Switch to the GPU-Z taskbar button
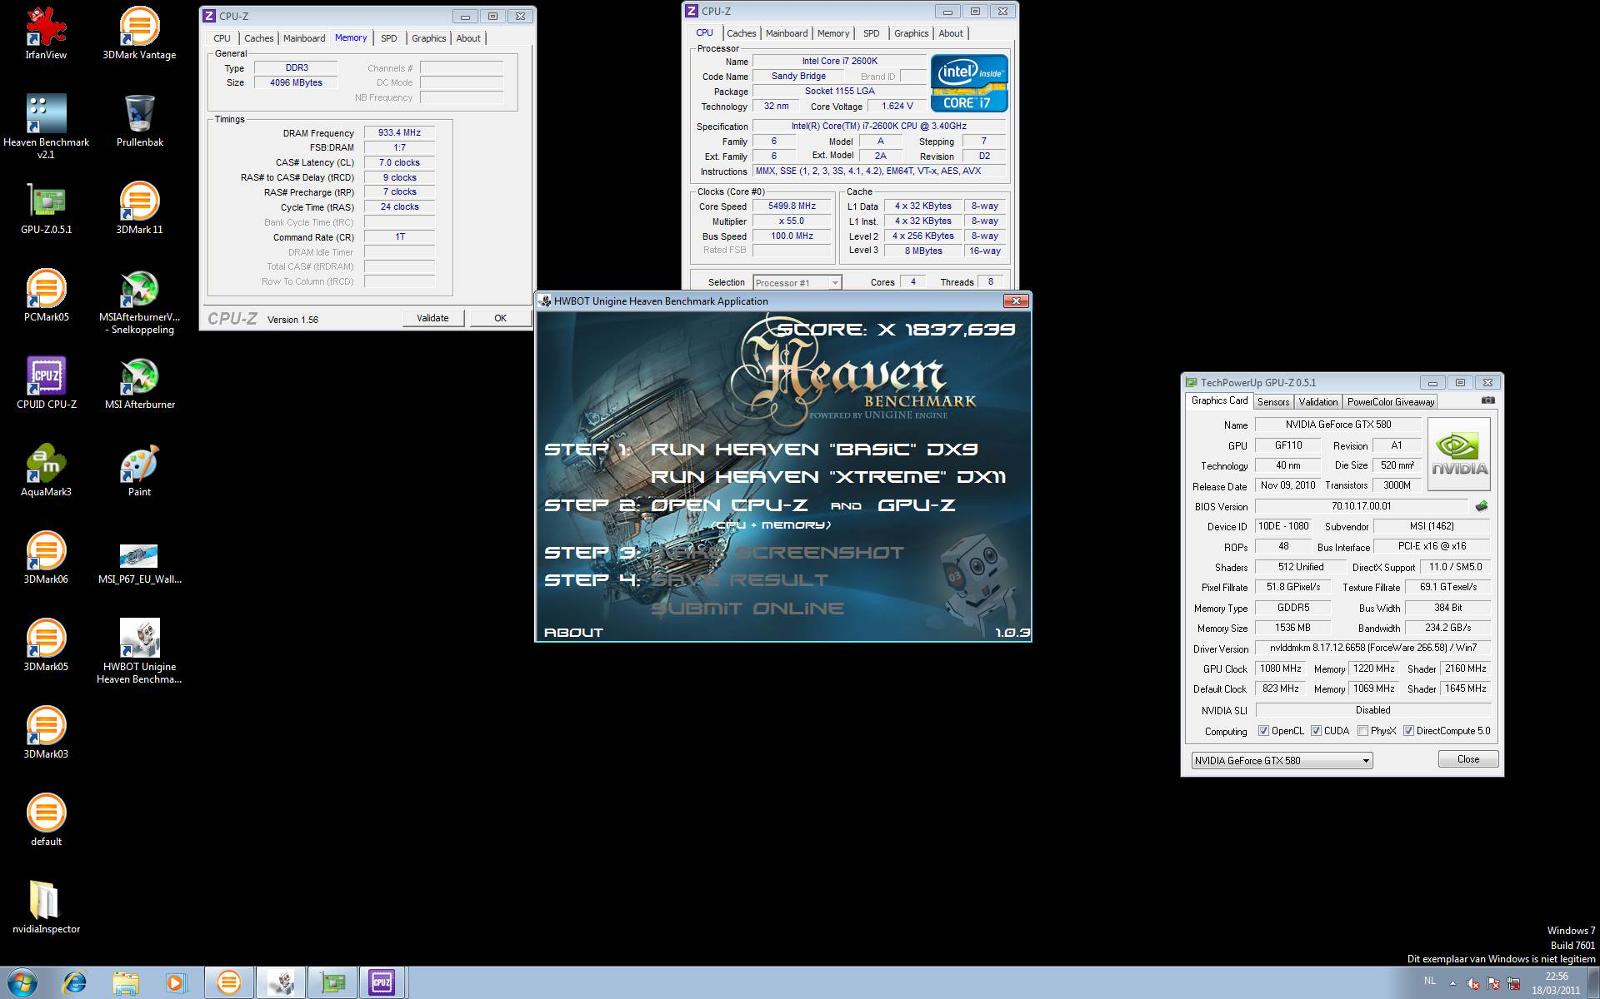Image resolution: width=1600 pixels, height=999 pixels. (x=331, y=983)
